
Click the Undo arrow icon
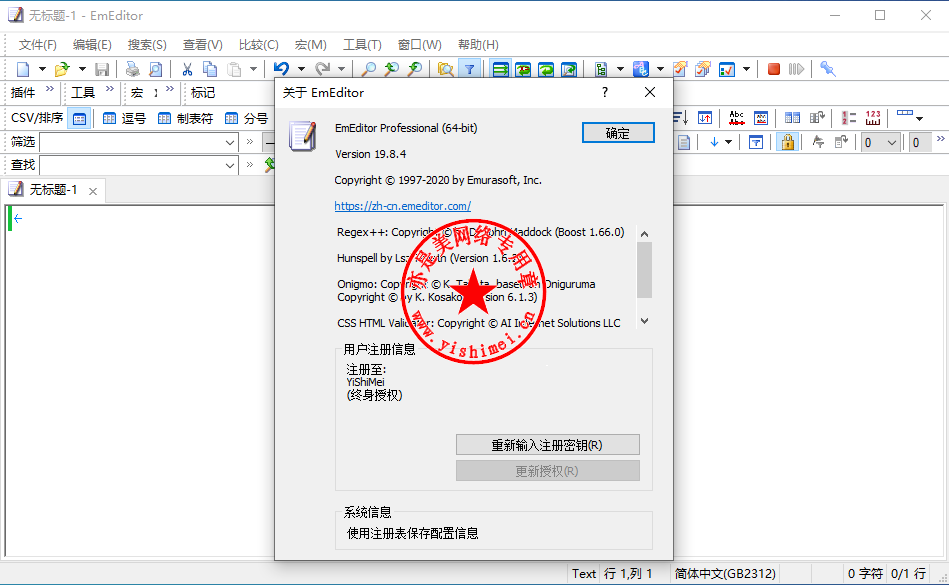tap(281, 69)
